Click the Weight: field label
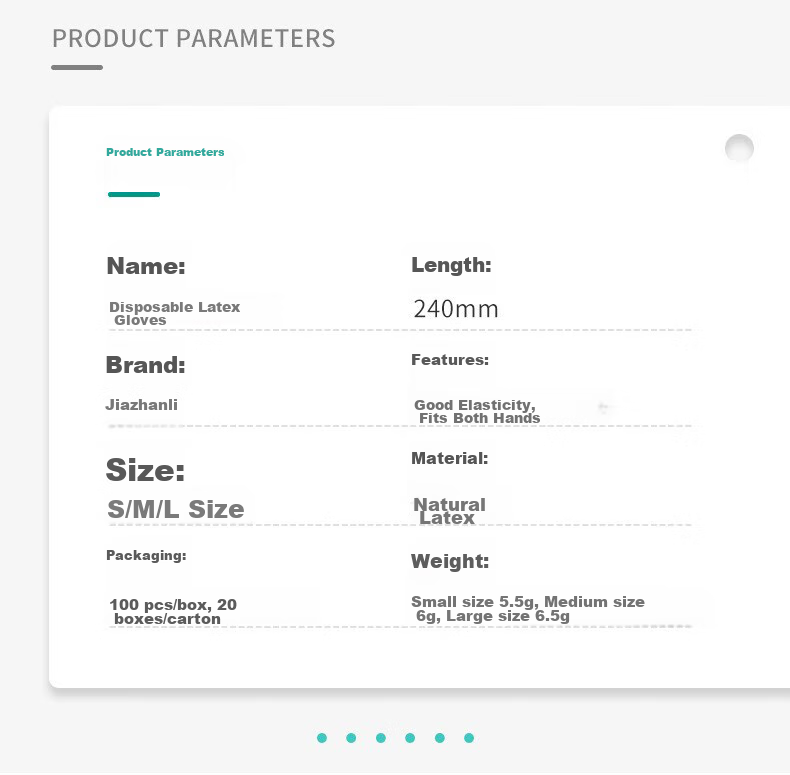The height and width of the screenshot is (775, 790). click(x=450, y=561)
